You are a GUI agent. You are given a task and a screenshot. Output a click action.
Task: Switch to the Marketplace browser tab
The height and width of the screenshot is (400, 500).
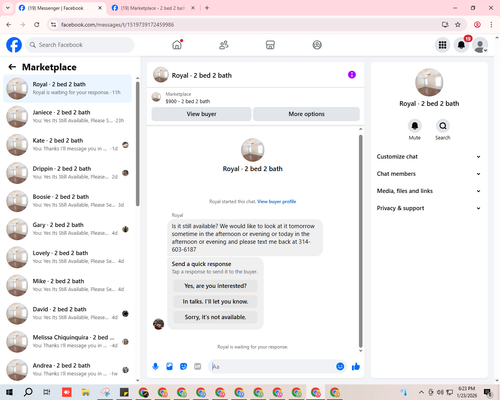click(153, 8)
